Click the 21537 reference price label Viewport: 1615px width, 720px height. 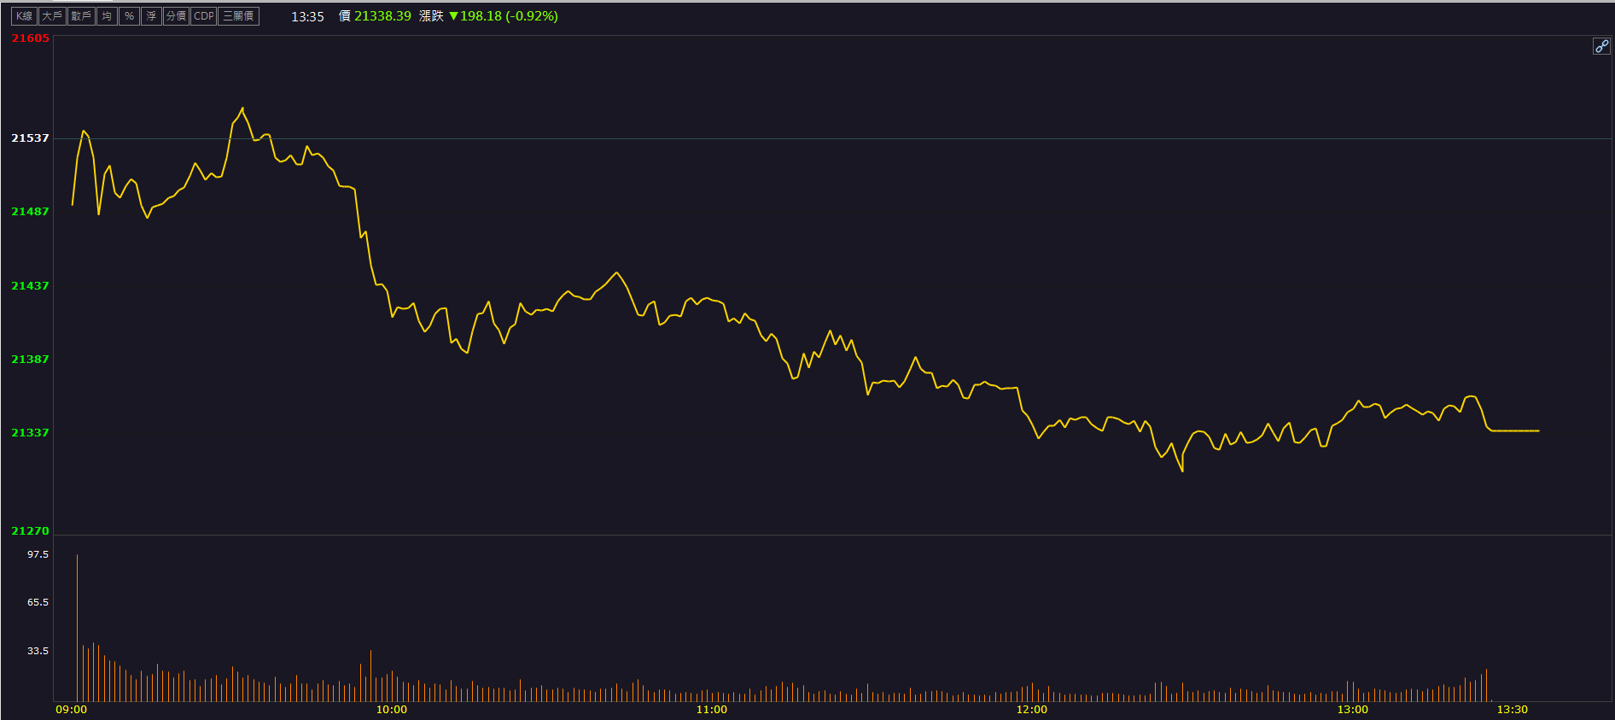(30, 138)
